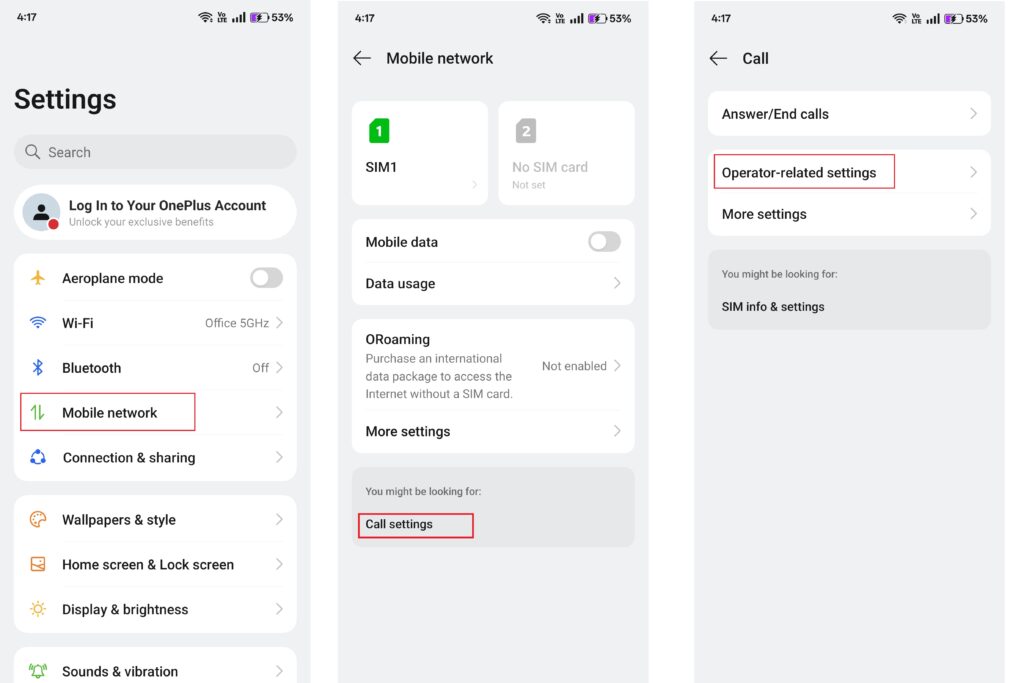Image resolution: width=1024 pixels, height=683 pixels.
Task: Tap Wi-Fi status icon on Mobile network screen
Action: click(x=543, y=18)
